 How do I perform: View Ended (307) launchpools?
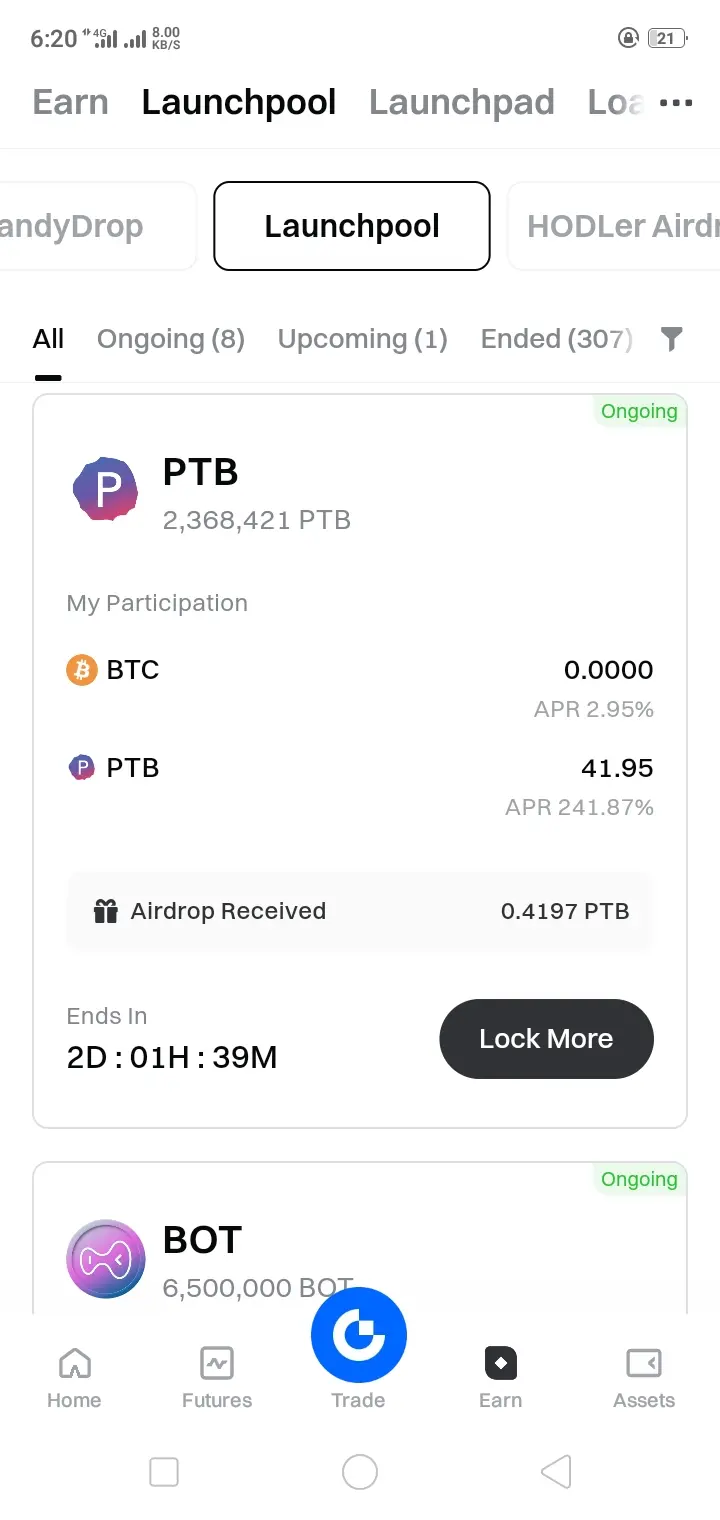coord(556,339)
